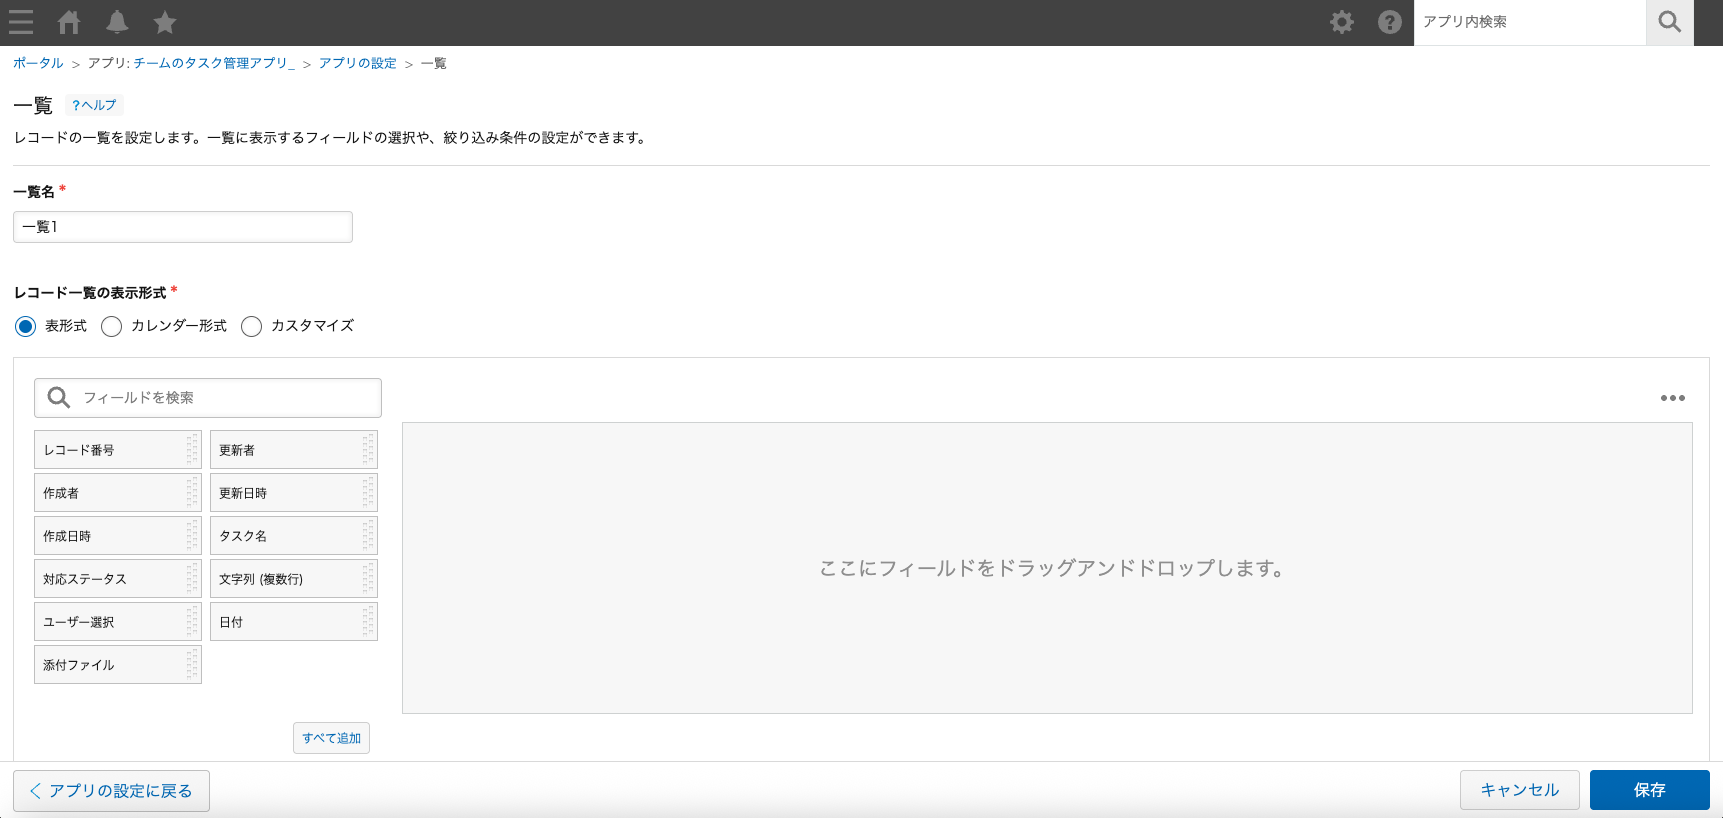Select the カレンダー形式 radio button

[x=112, y=327]
